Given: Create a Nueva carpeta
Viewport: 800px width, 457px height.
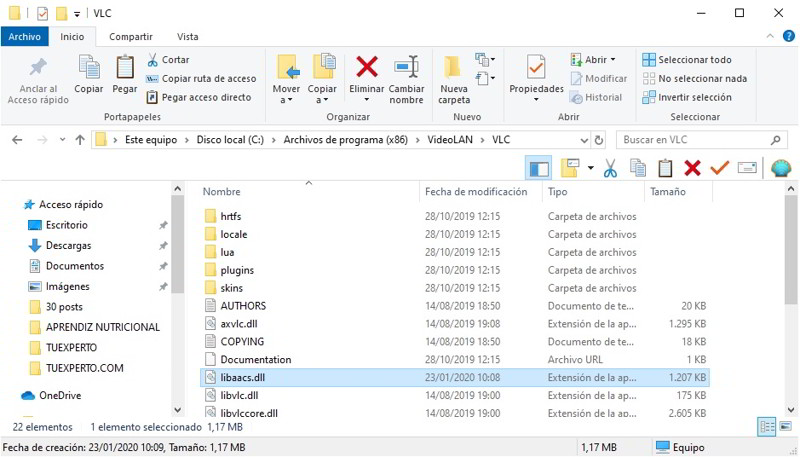Looking at the screenshot, I should pos(454,80).
